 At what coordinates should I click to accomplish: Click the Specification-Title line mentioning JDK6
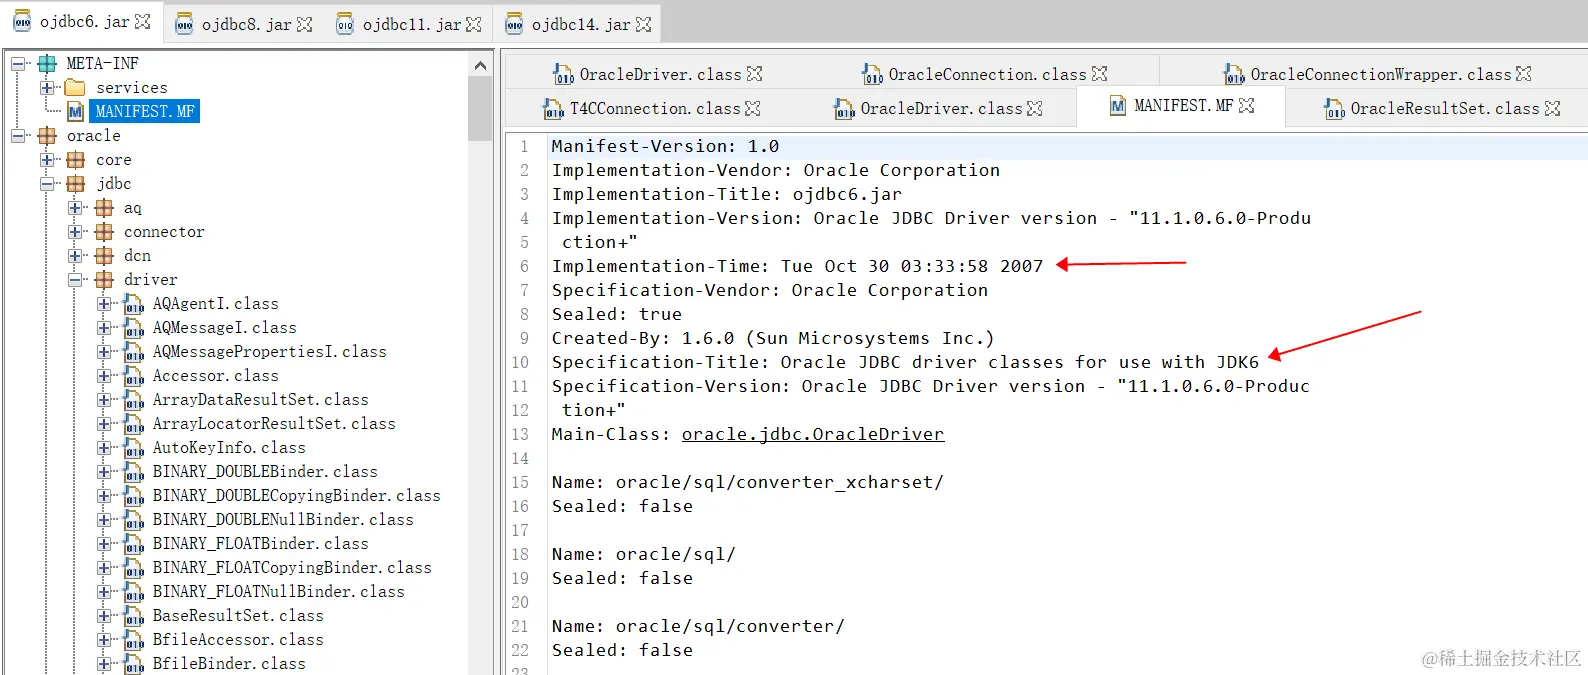pos(905,362)
